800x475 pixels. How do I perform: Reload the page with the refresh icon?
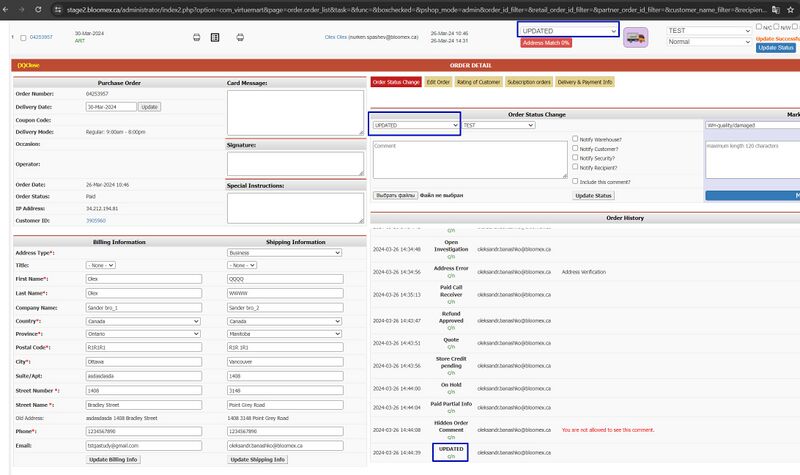38,10
